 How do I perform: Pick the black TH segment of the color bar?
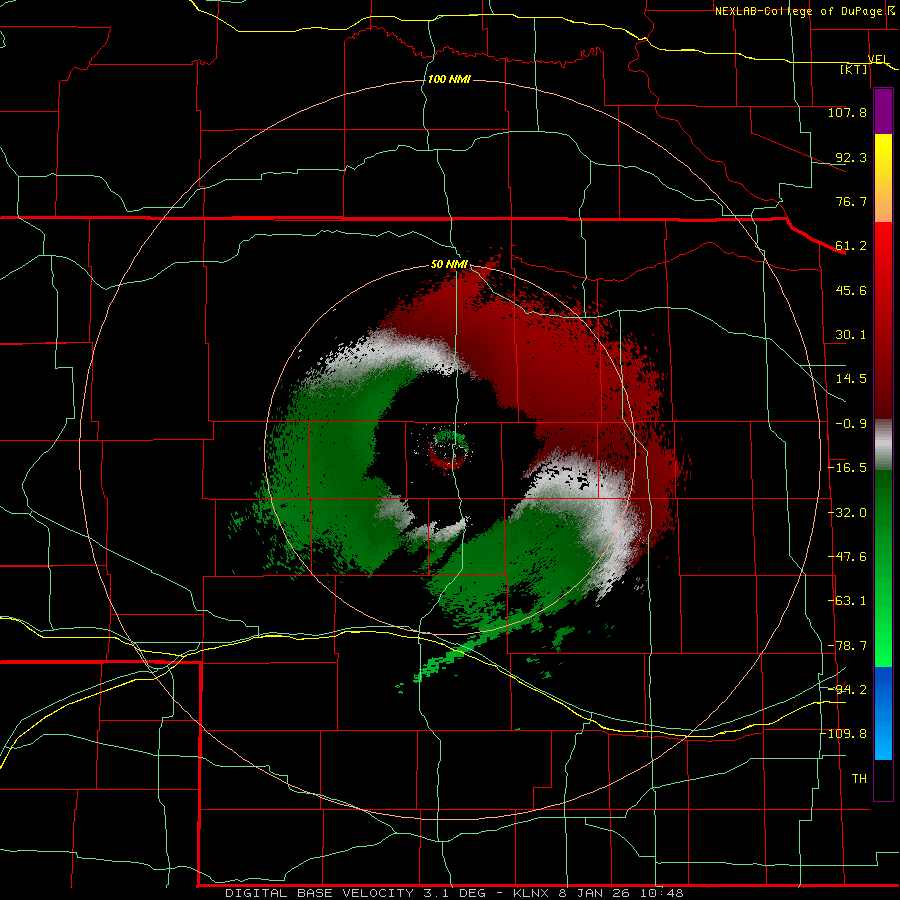(x=883, y=779)
